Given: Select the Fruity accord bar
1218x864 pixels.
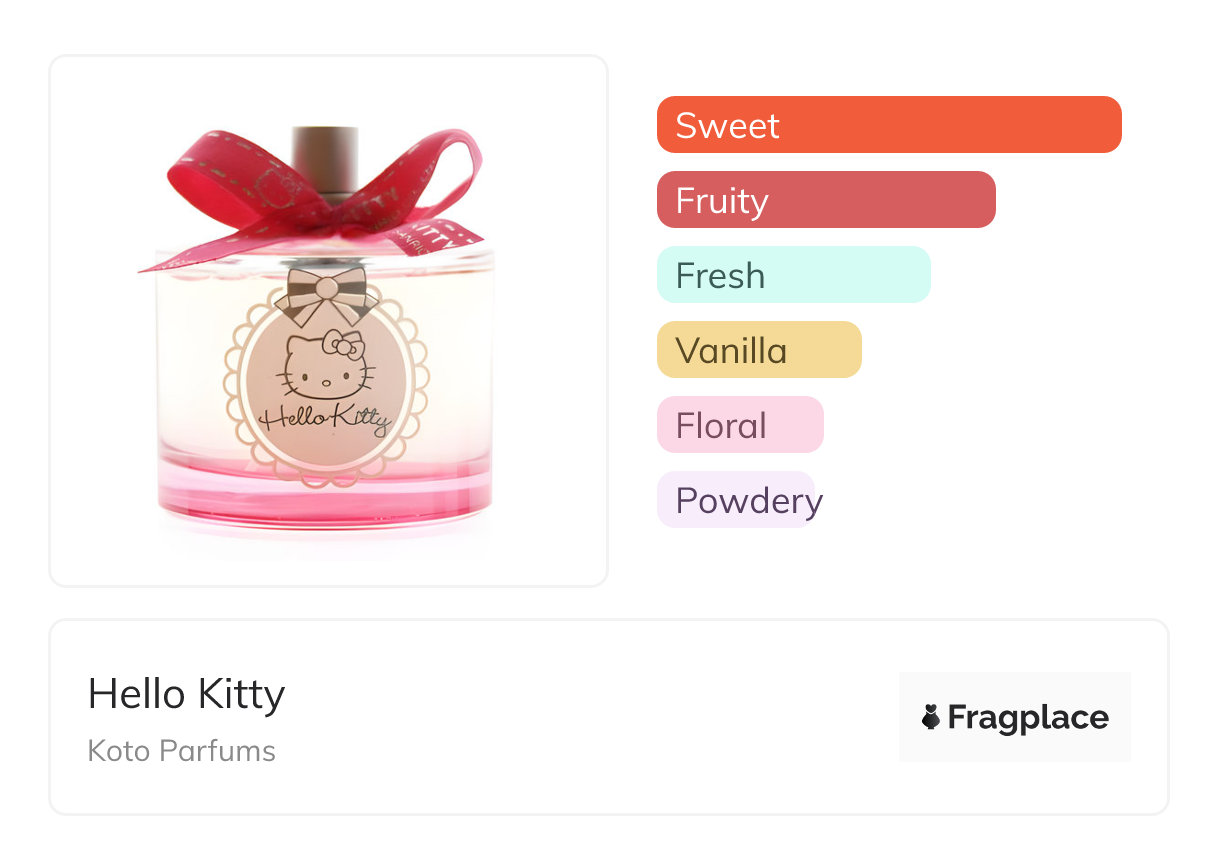Looking at the screenshot, I should pos(825,200).
